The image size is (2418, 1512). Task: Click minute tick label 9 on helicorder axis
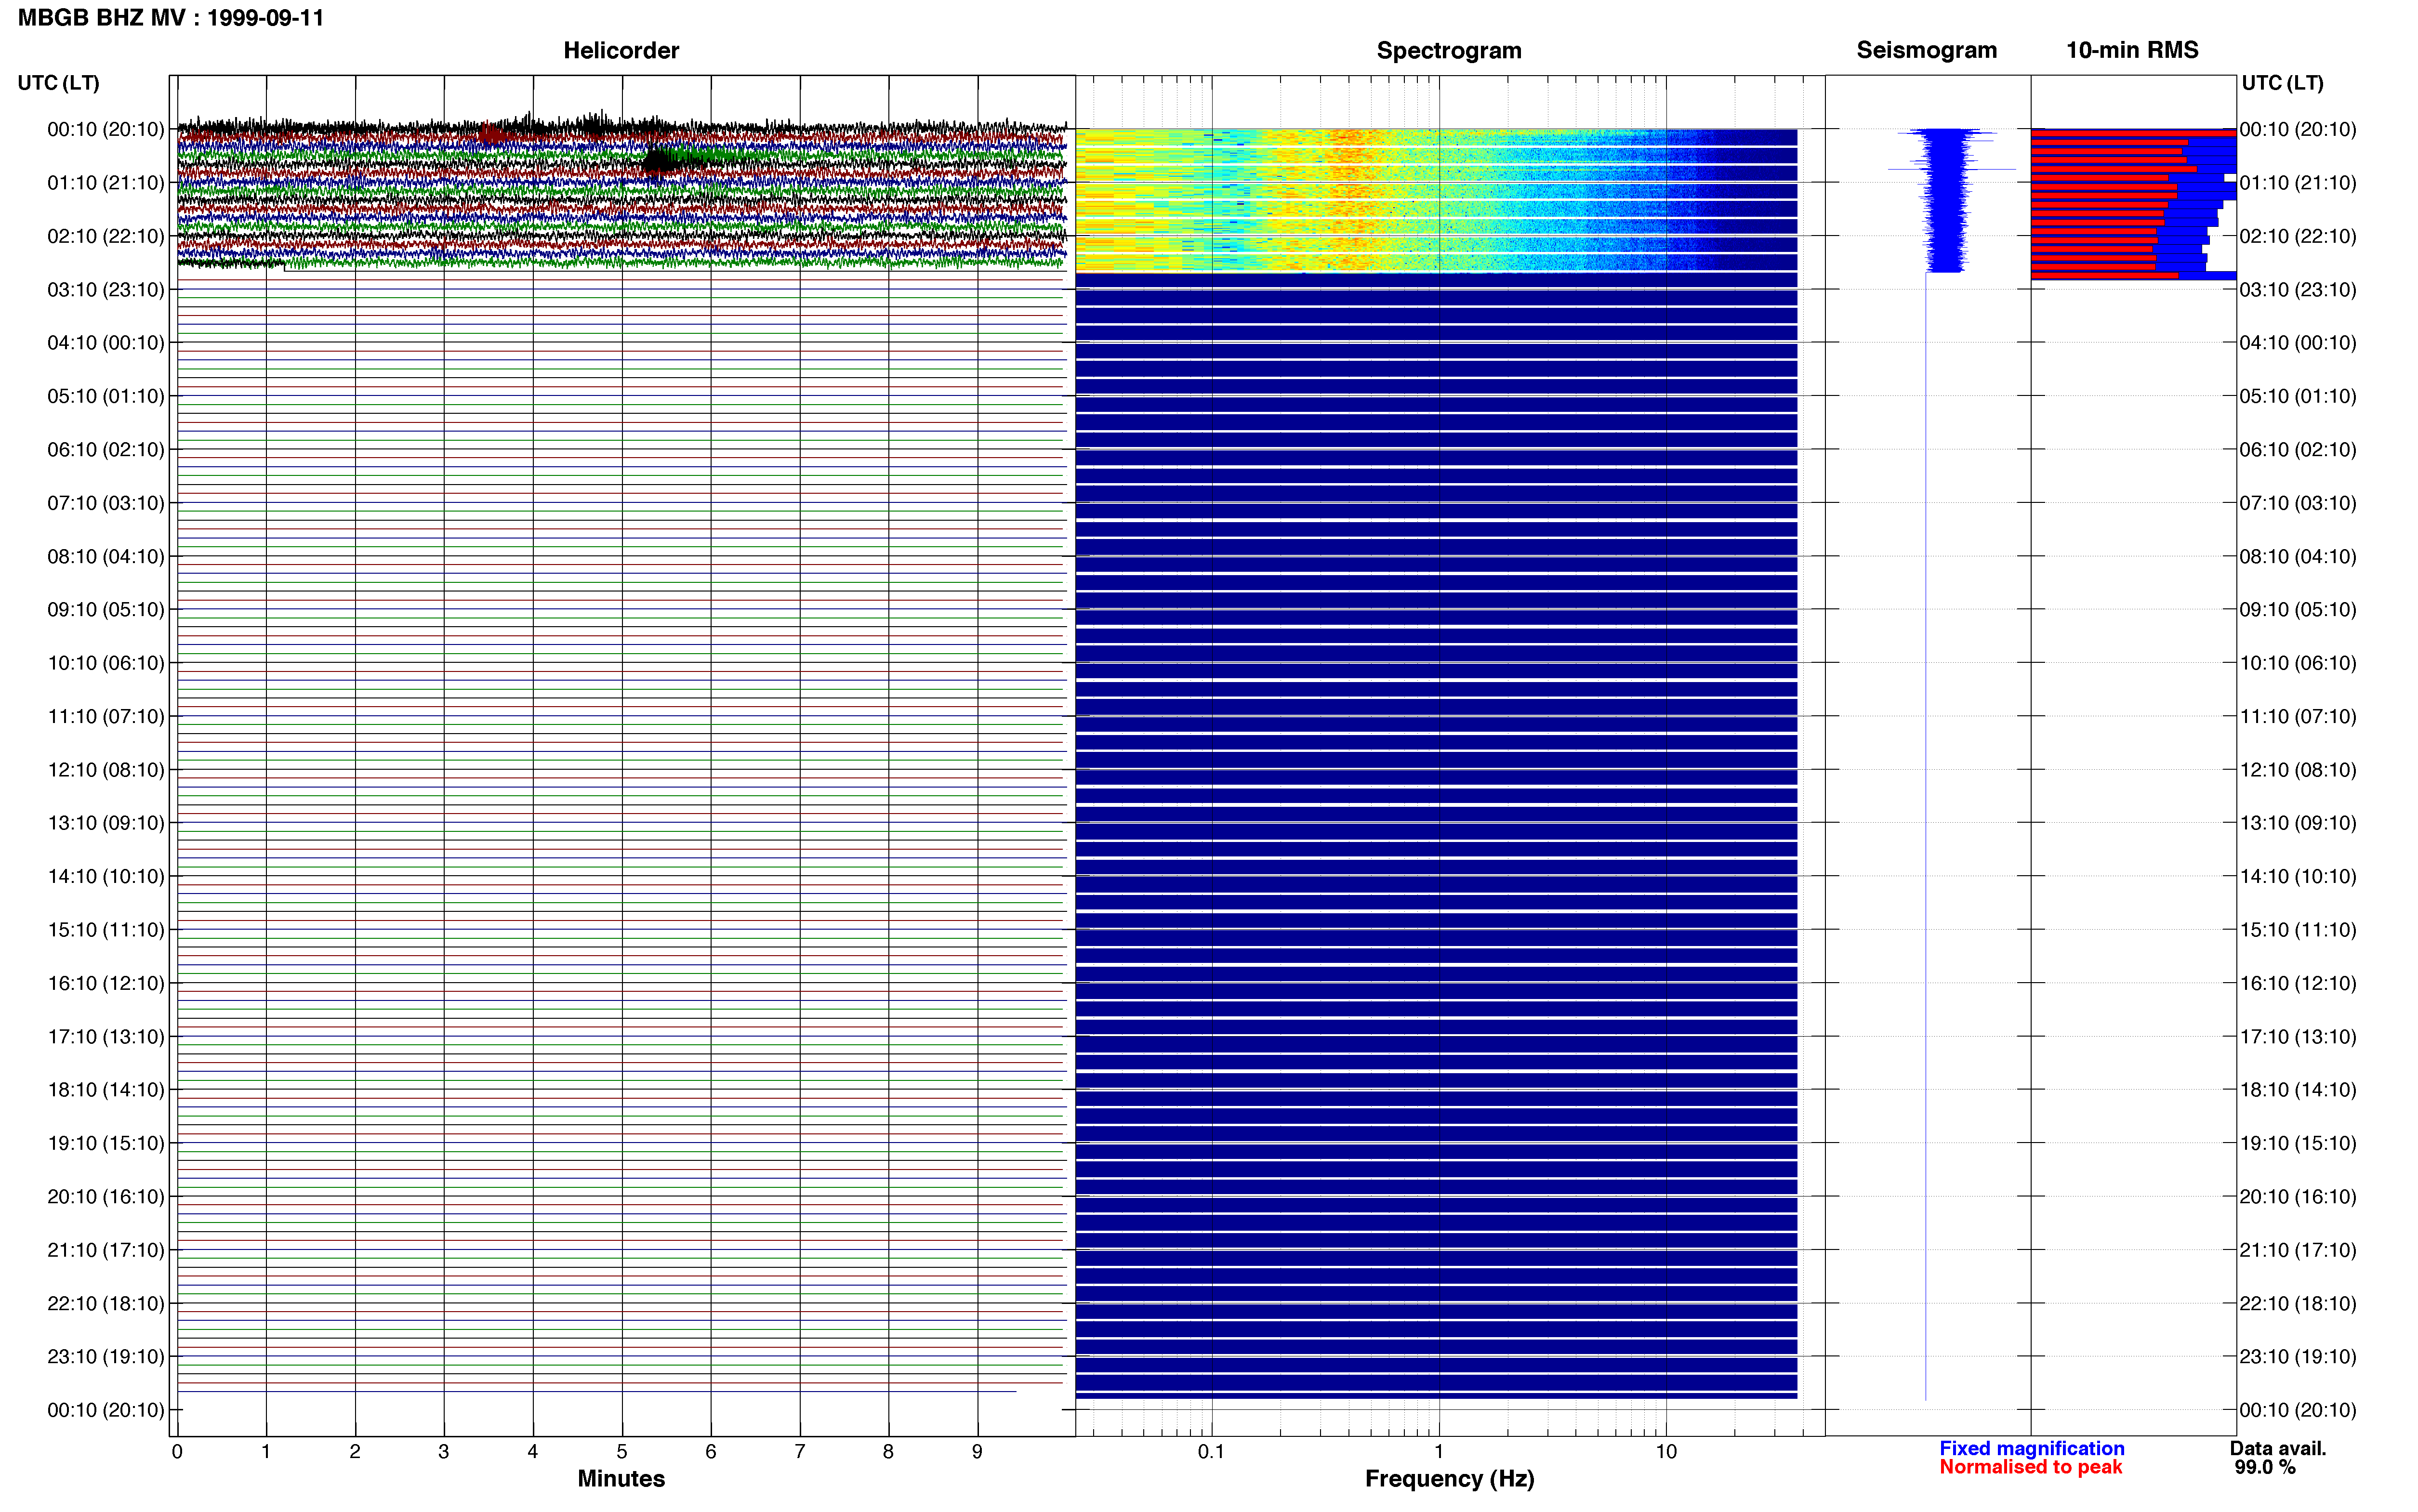(977, 1452)
